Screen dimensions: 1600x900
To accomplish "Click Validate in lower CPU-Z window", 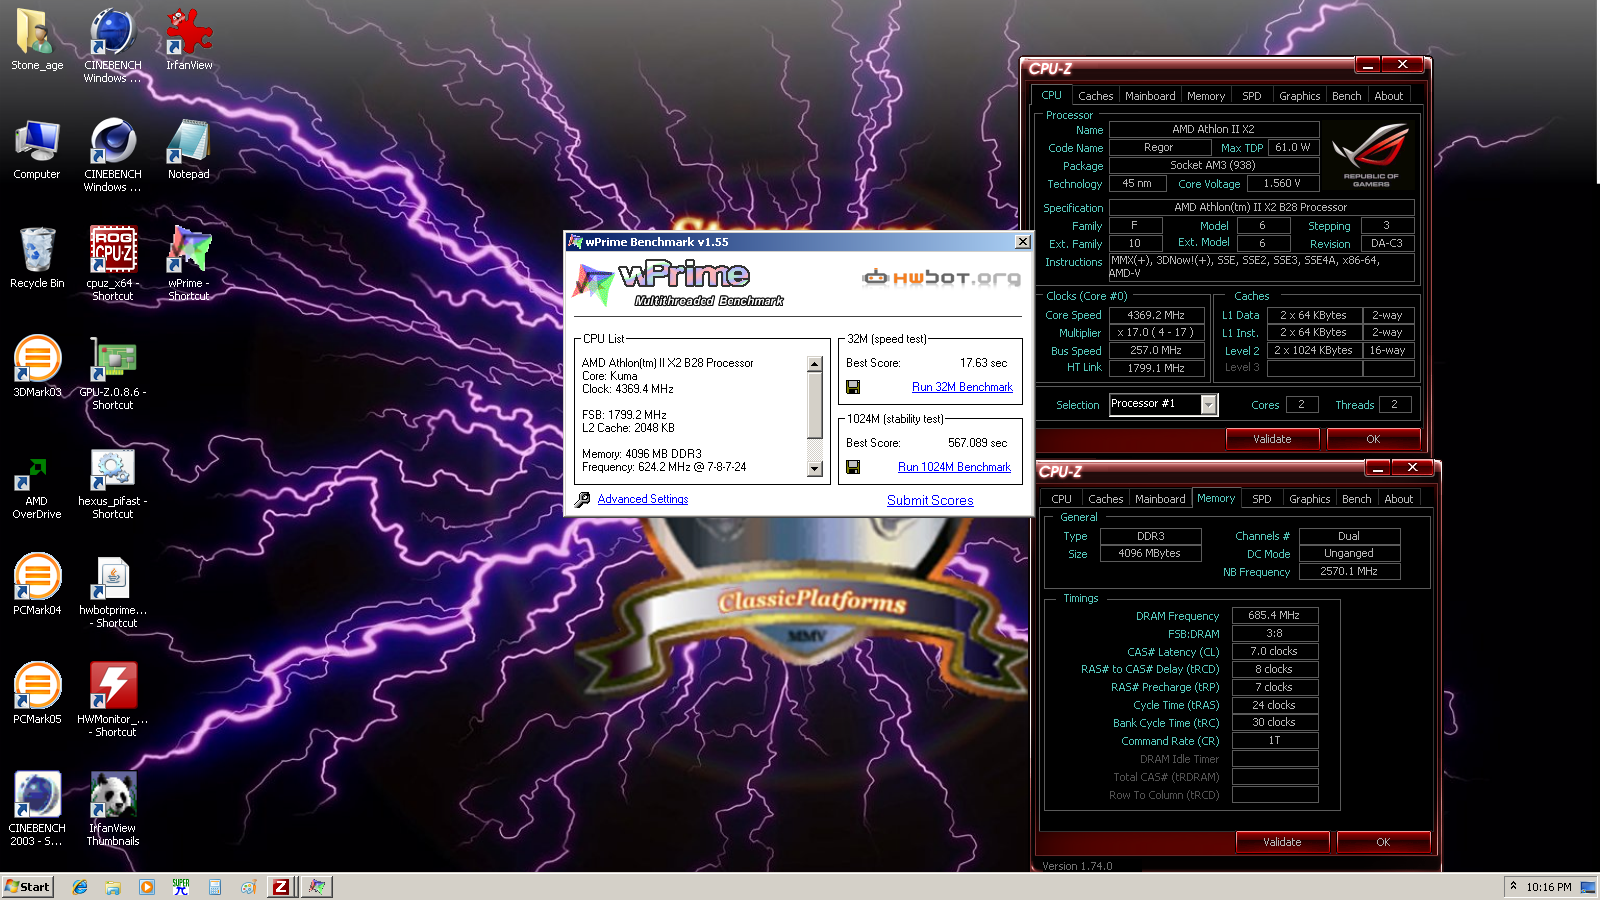I will click(x=1282, y=842).
